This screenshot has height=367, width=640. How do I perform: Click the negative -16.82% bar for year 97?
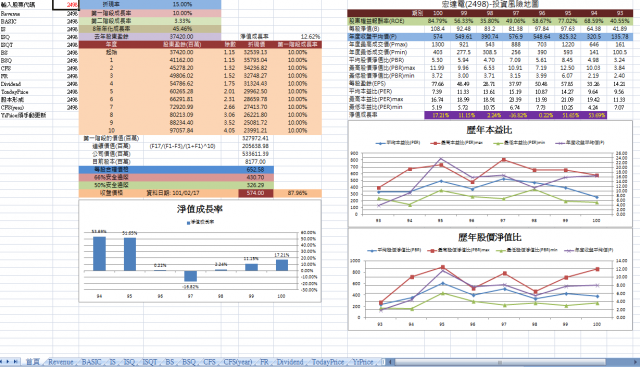[x=191, y=276]
